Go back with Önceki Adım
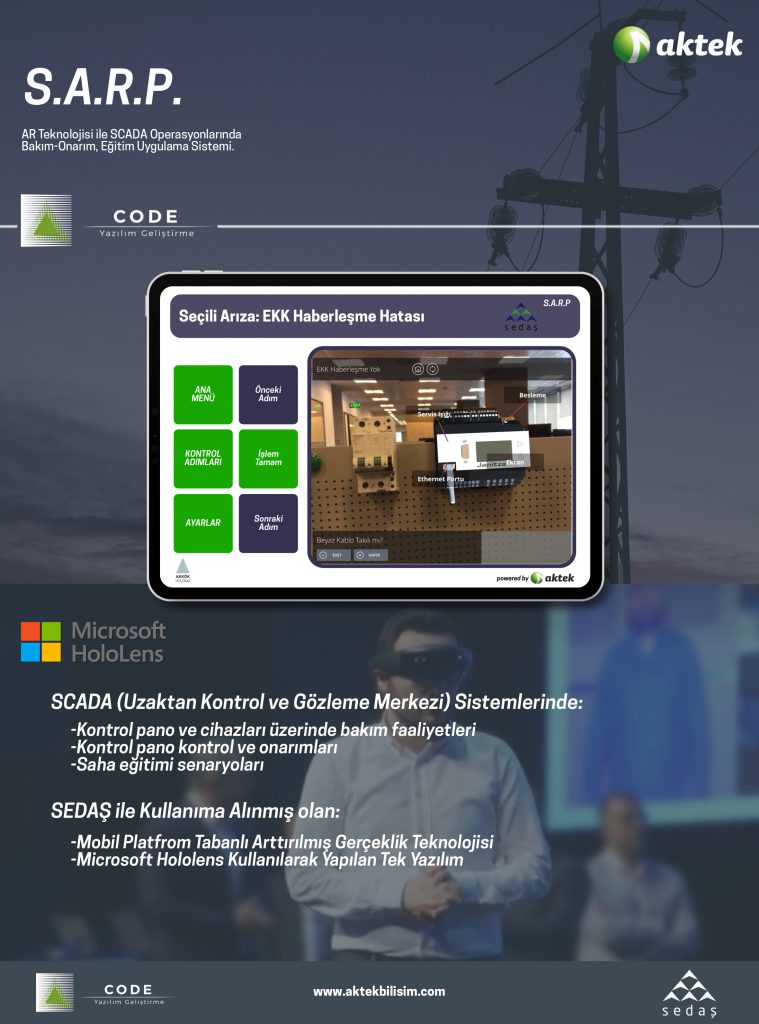The width and height of the screenshot is (759, 1024). 268,394
